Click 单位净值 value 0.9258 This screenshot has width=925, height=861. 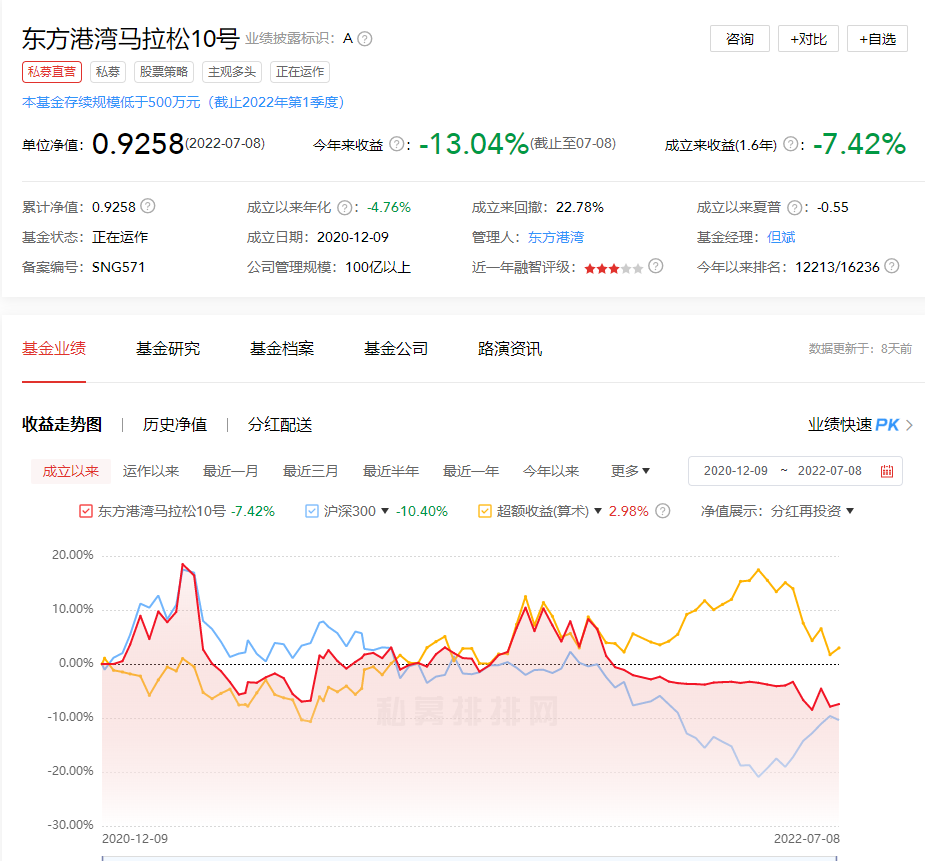(x=138, y=144)
